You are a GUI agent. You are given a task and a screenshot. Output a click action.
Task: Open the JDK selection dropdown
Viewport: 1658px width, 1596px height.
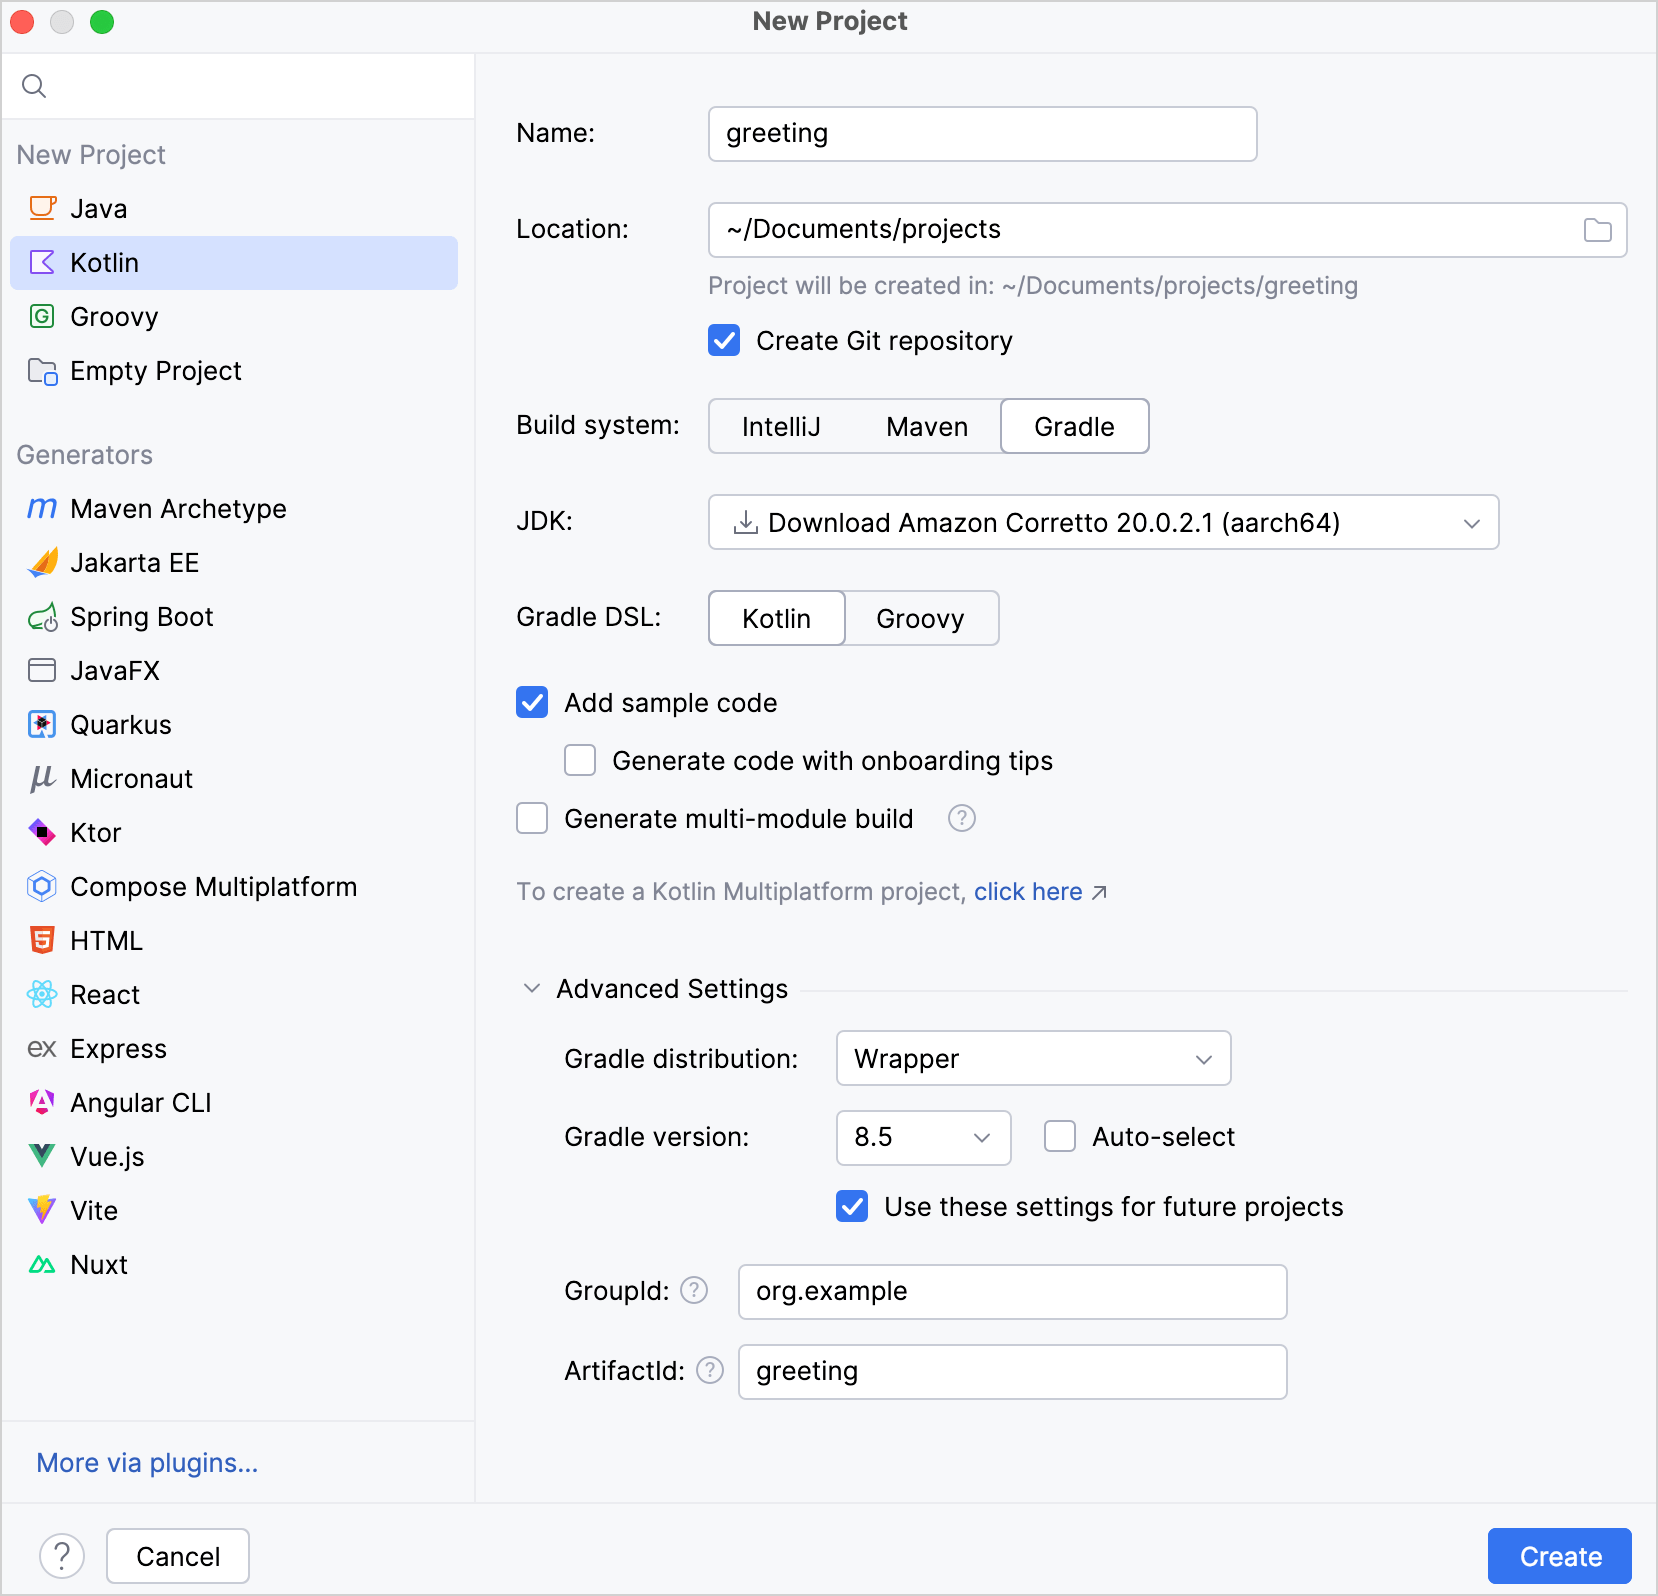point(1103,522)
